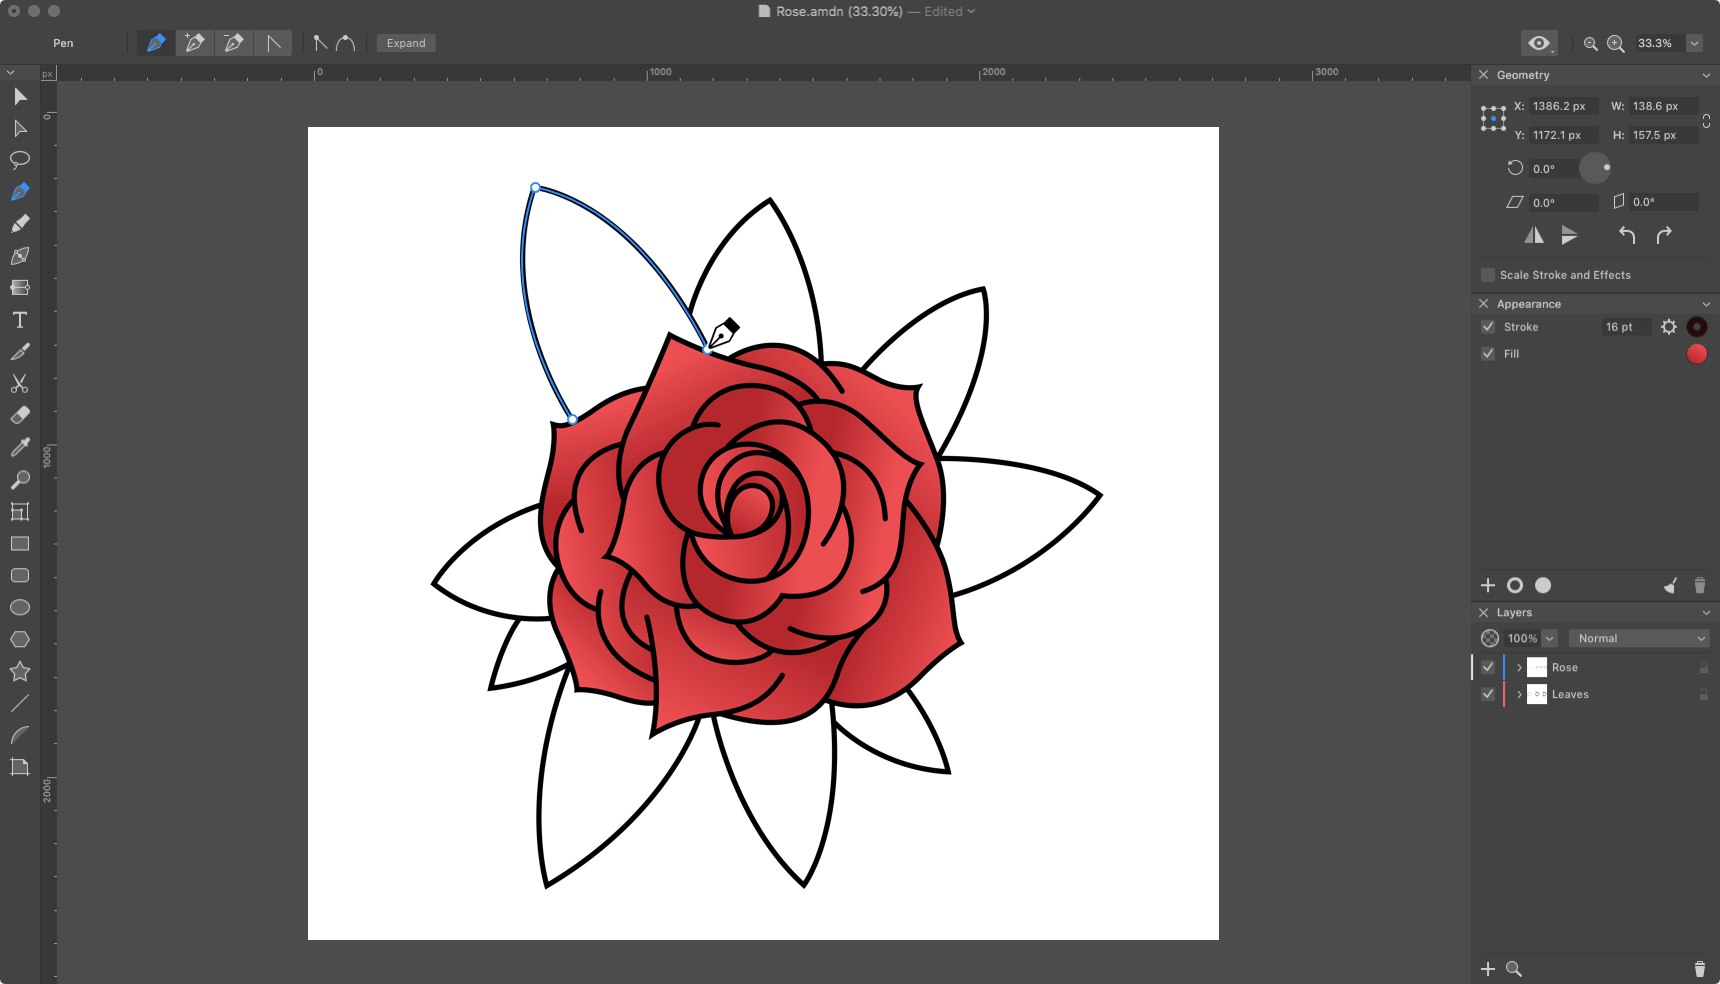
Task: Pick the Ellipse shape tool
Action: (19, 607)
